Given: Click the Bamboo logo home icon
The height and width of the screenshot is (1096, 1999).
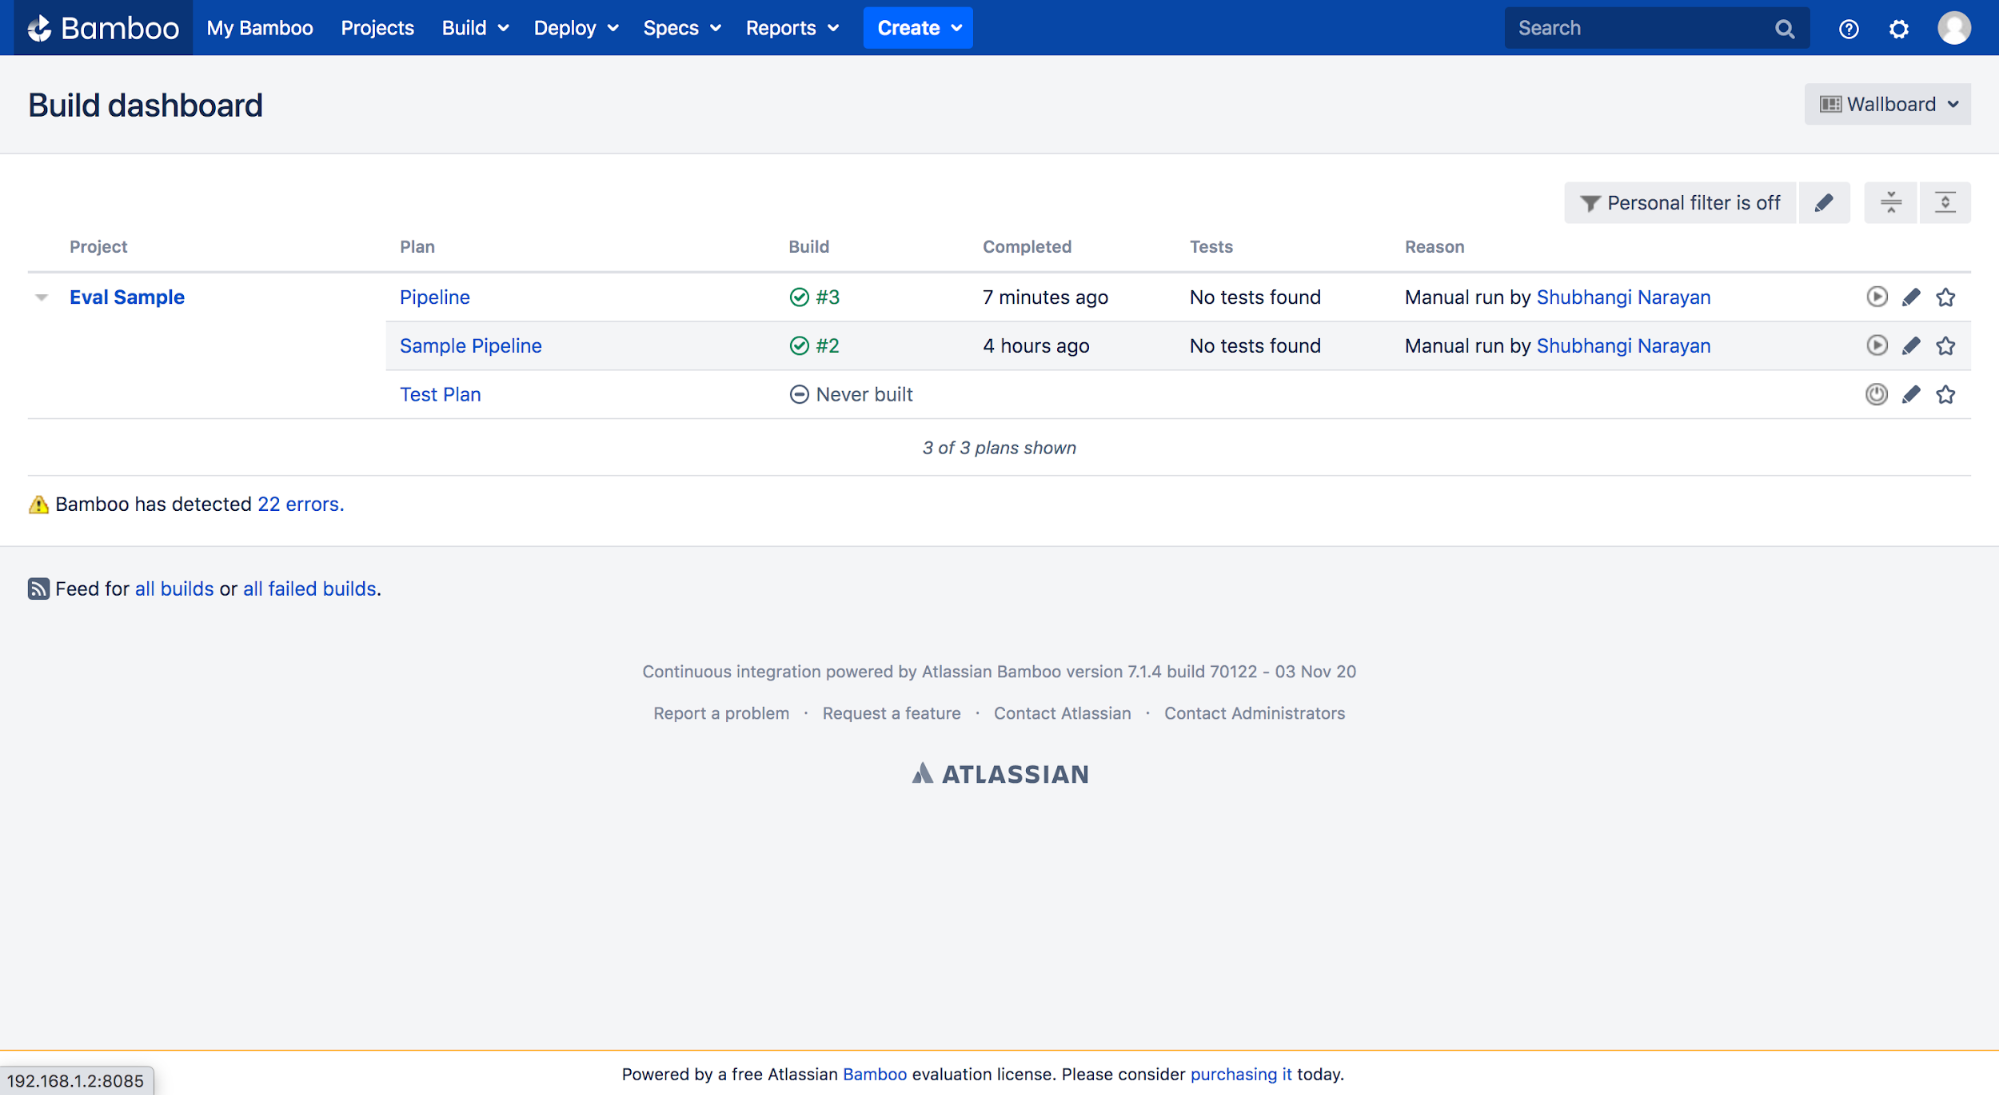Looking at the screenshot, I should click(103, 28).
